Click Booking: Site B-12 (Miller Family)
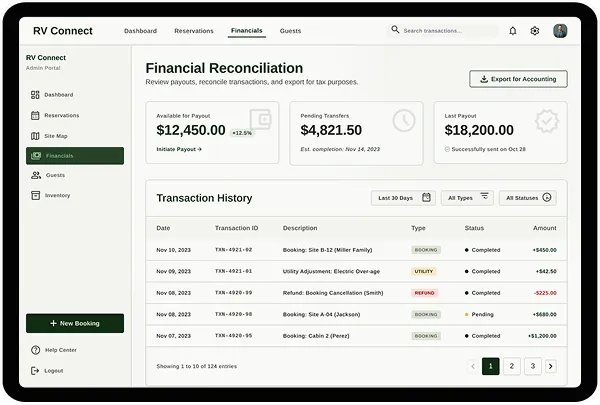 click(328, 250)
